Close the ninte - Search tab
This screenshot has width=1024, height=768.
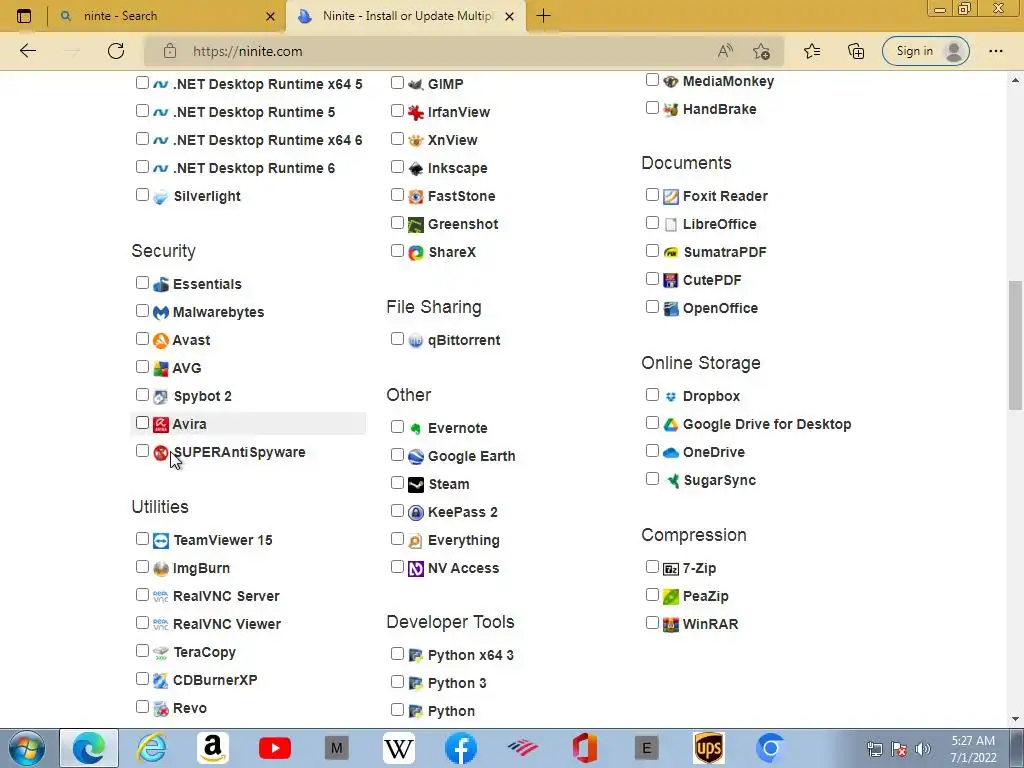(x=270, y=16)
